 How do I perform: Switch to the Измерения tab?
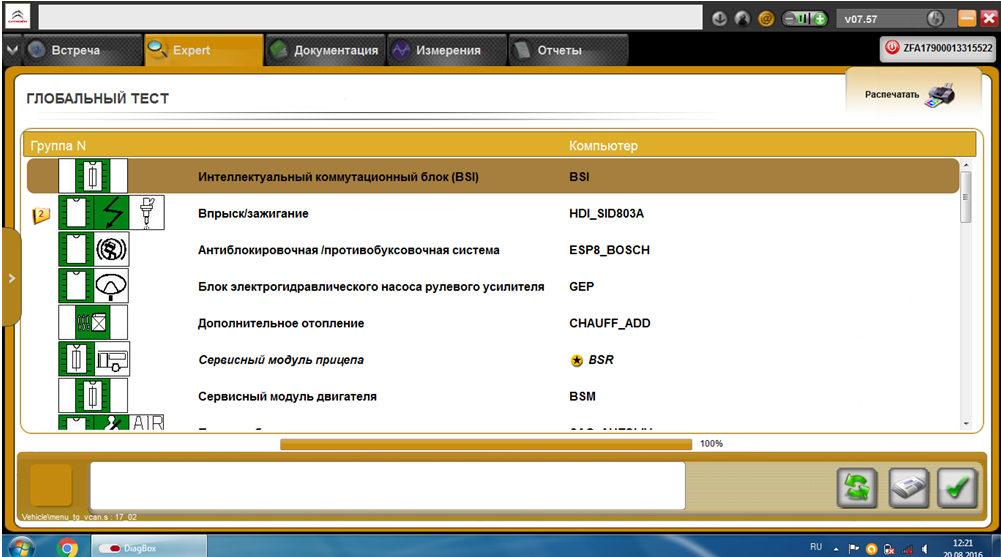436,50
